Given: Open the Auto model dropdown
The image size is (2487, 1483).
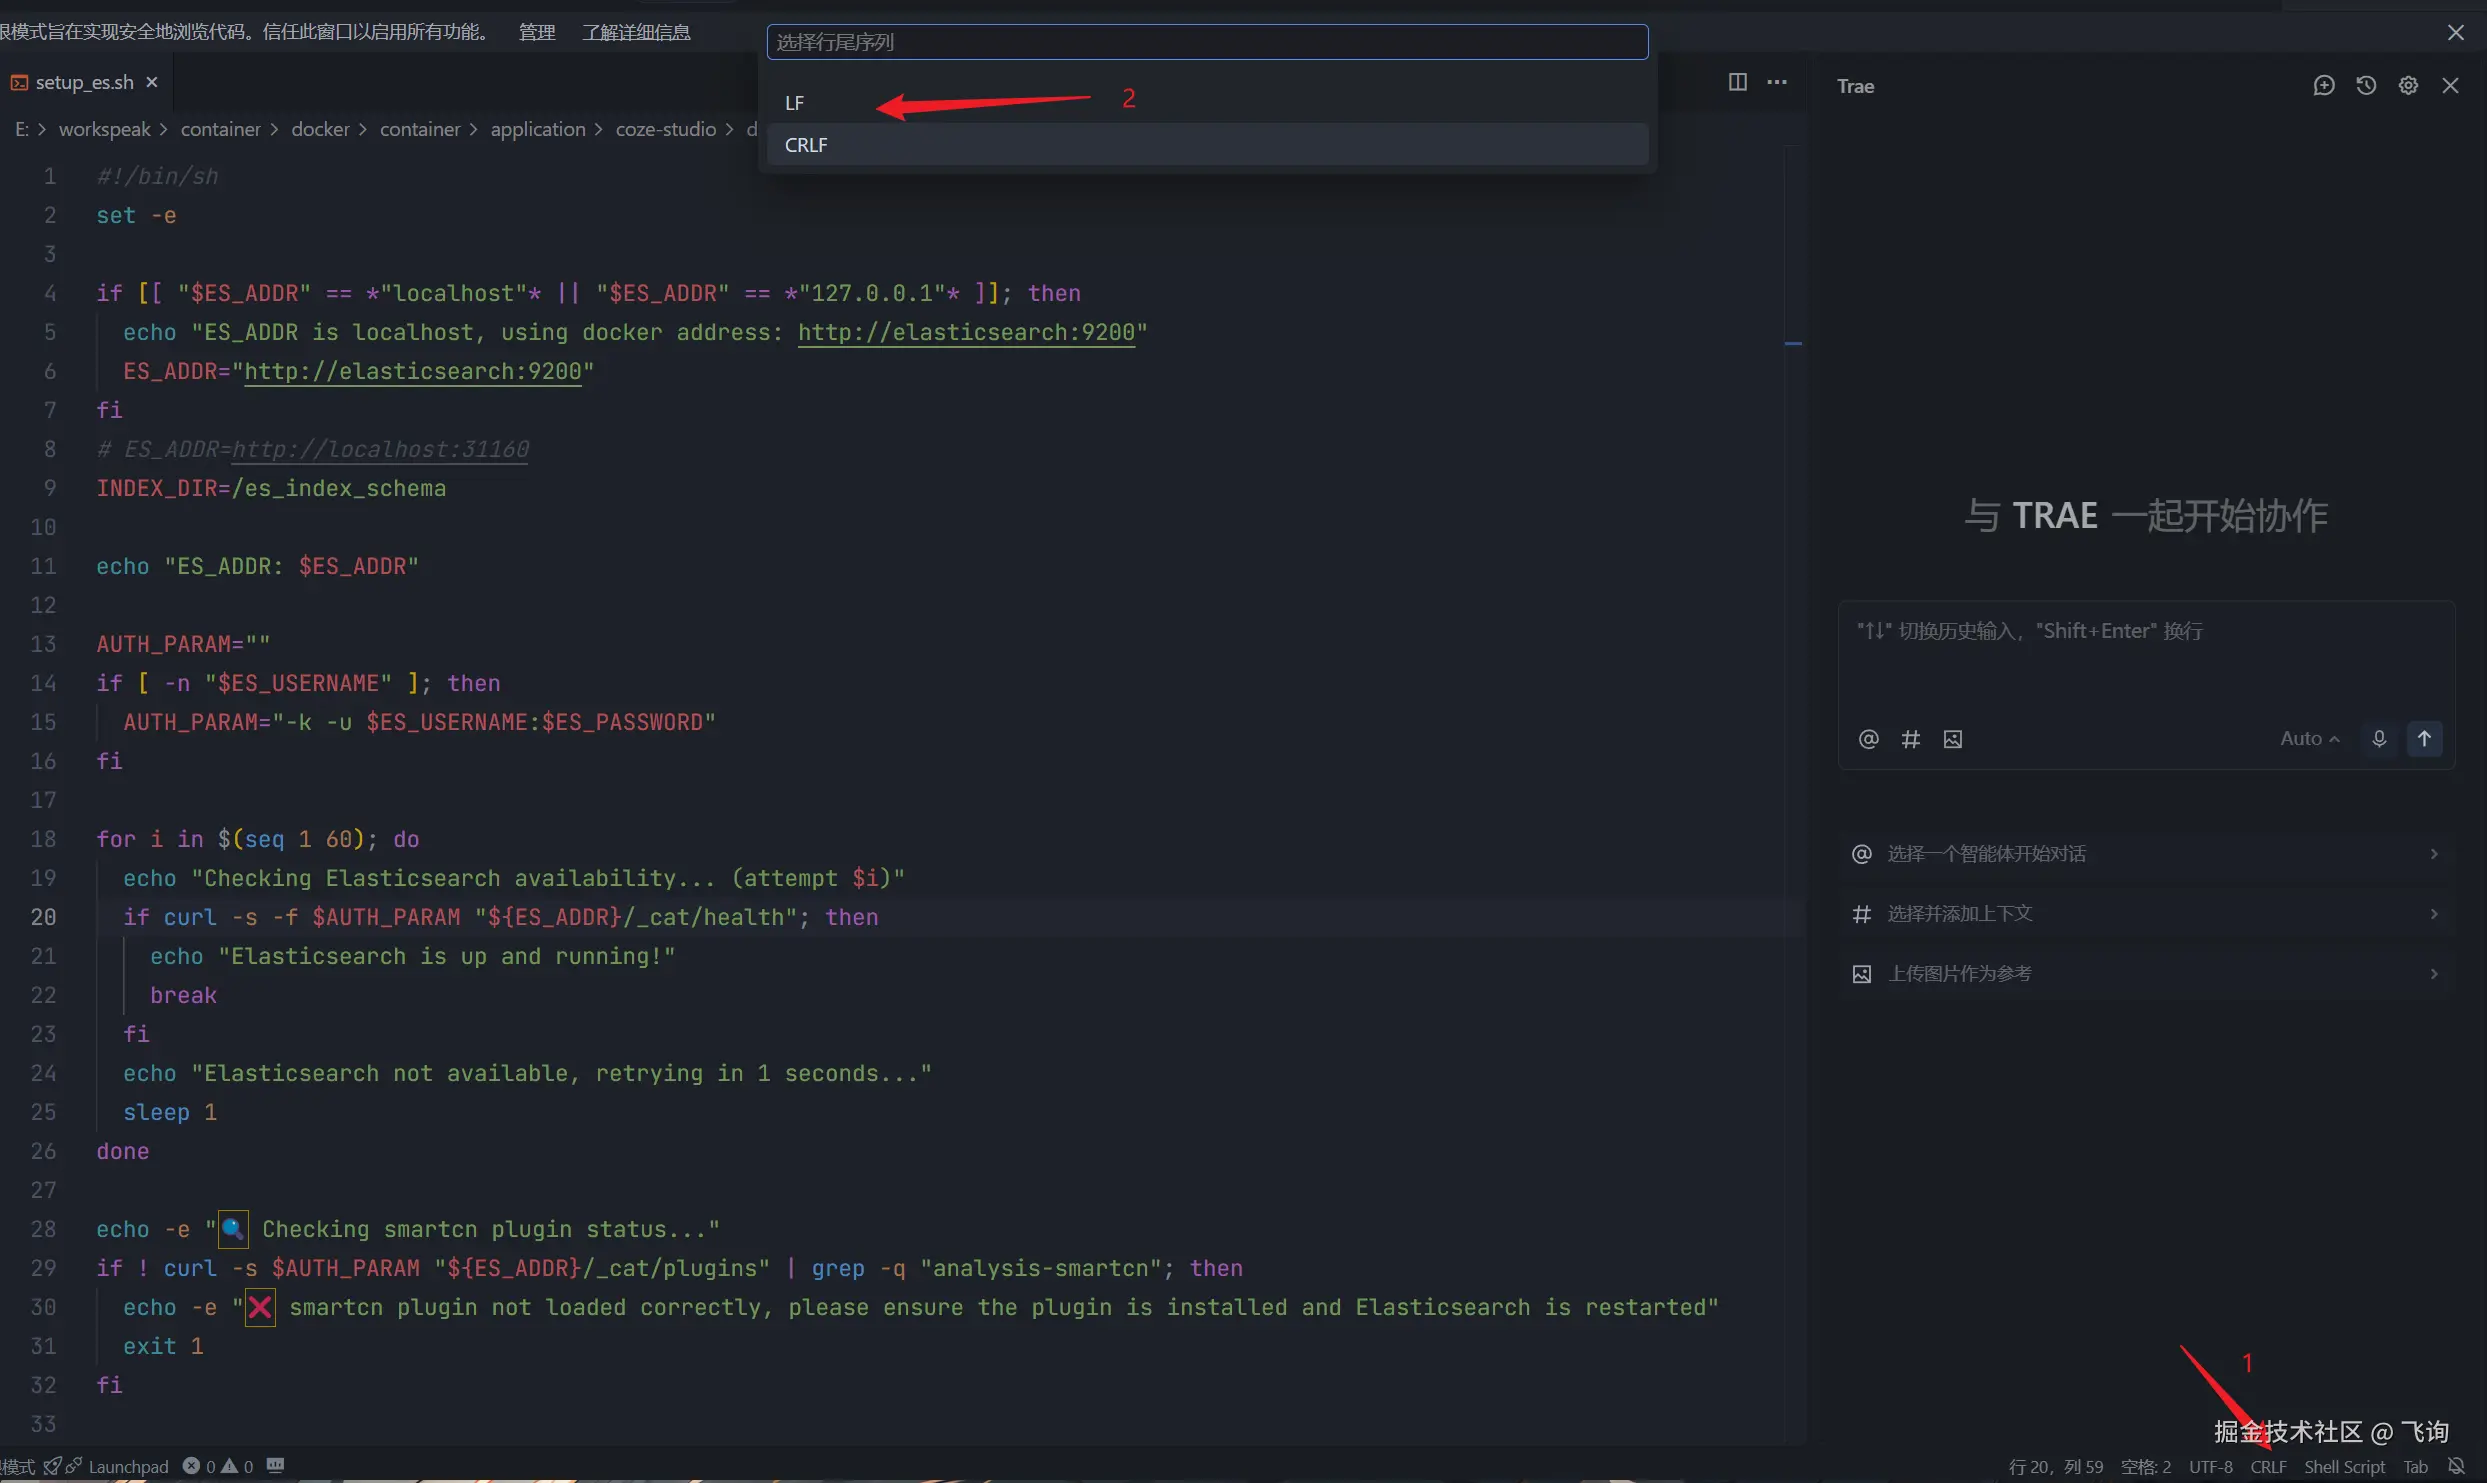Looking at the screenshot, I should (2309, 739).
